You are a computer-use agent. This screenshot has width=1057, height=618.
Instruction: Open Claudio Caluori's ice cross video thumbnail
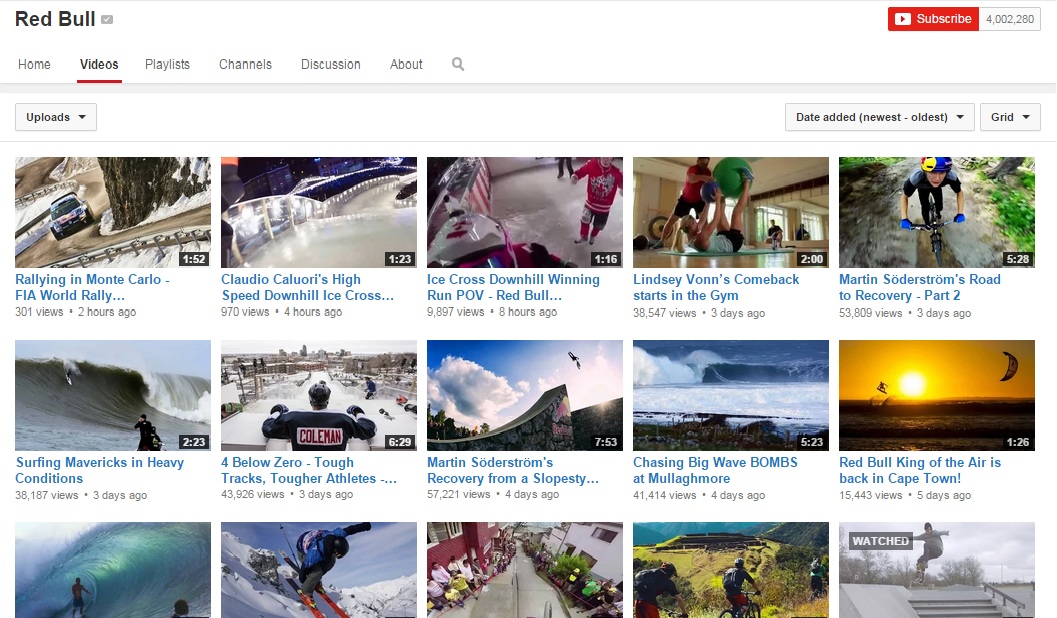pyautogui.click(x=319, y=212)
